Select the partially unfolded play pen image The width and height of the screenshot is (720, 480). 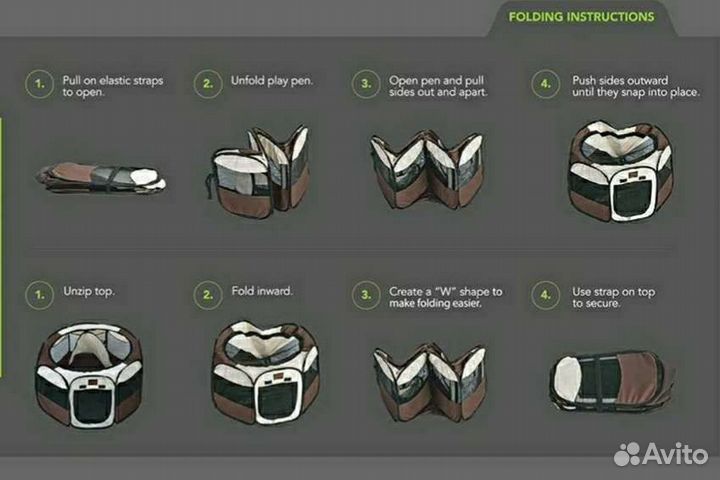point(257,171)
